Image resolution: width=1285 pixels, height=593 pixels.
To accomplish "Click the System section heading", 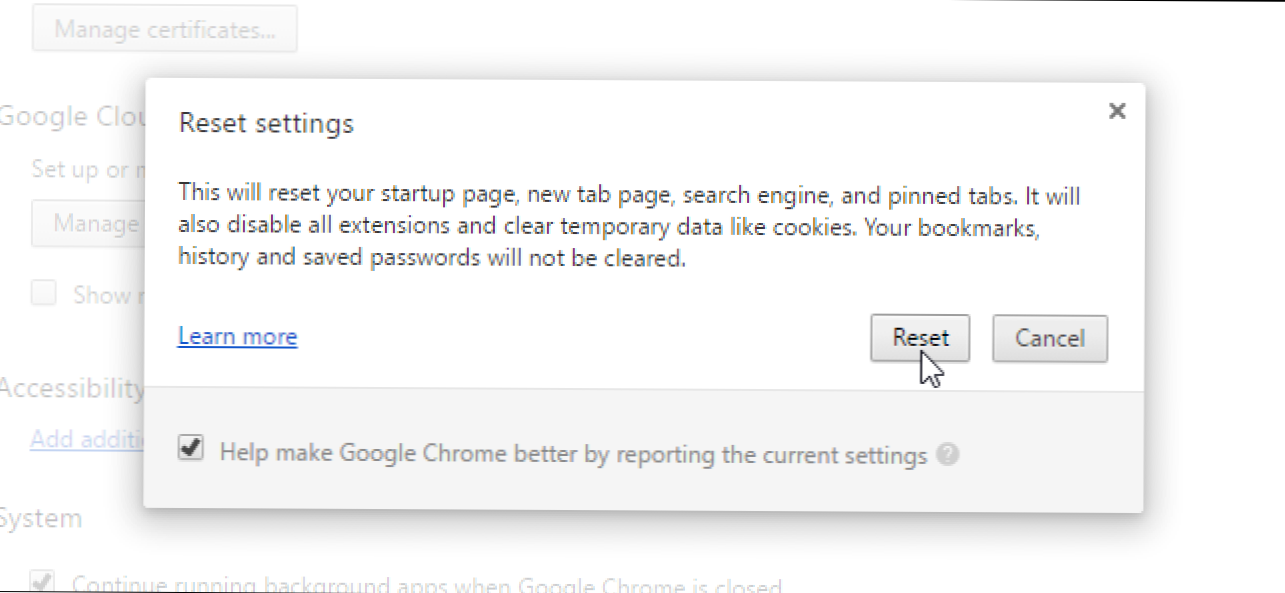I will 41,518.
